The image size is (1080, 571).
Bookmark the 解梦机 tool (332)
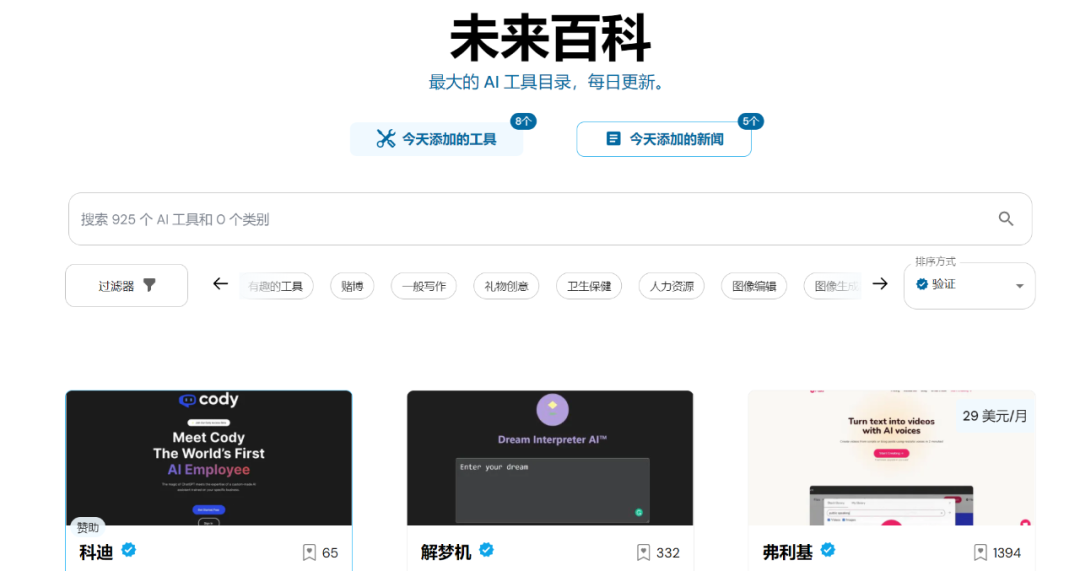[x=643, y=552]
